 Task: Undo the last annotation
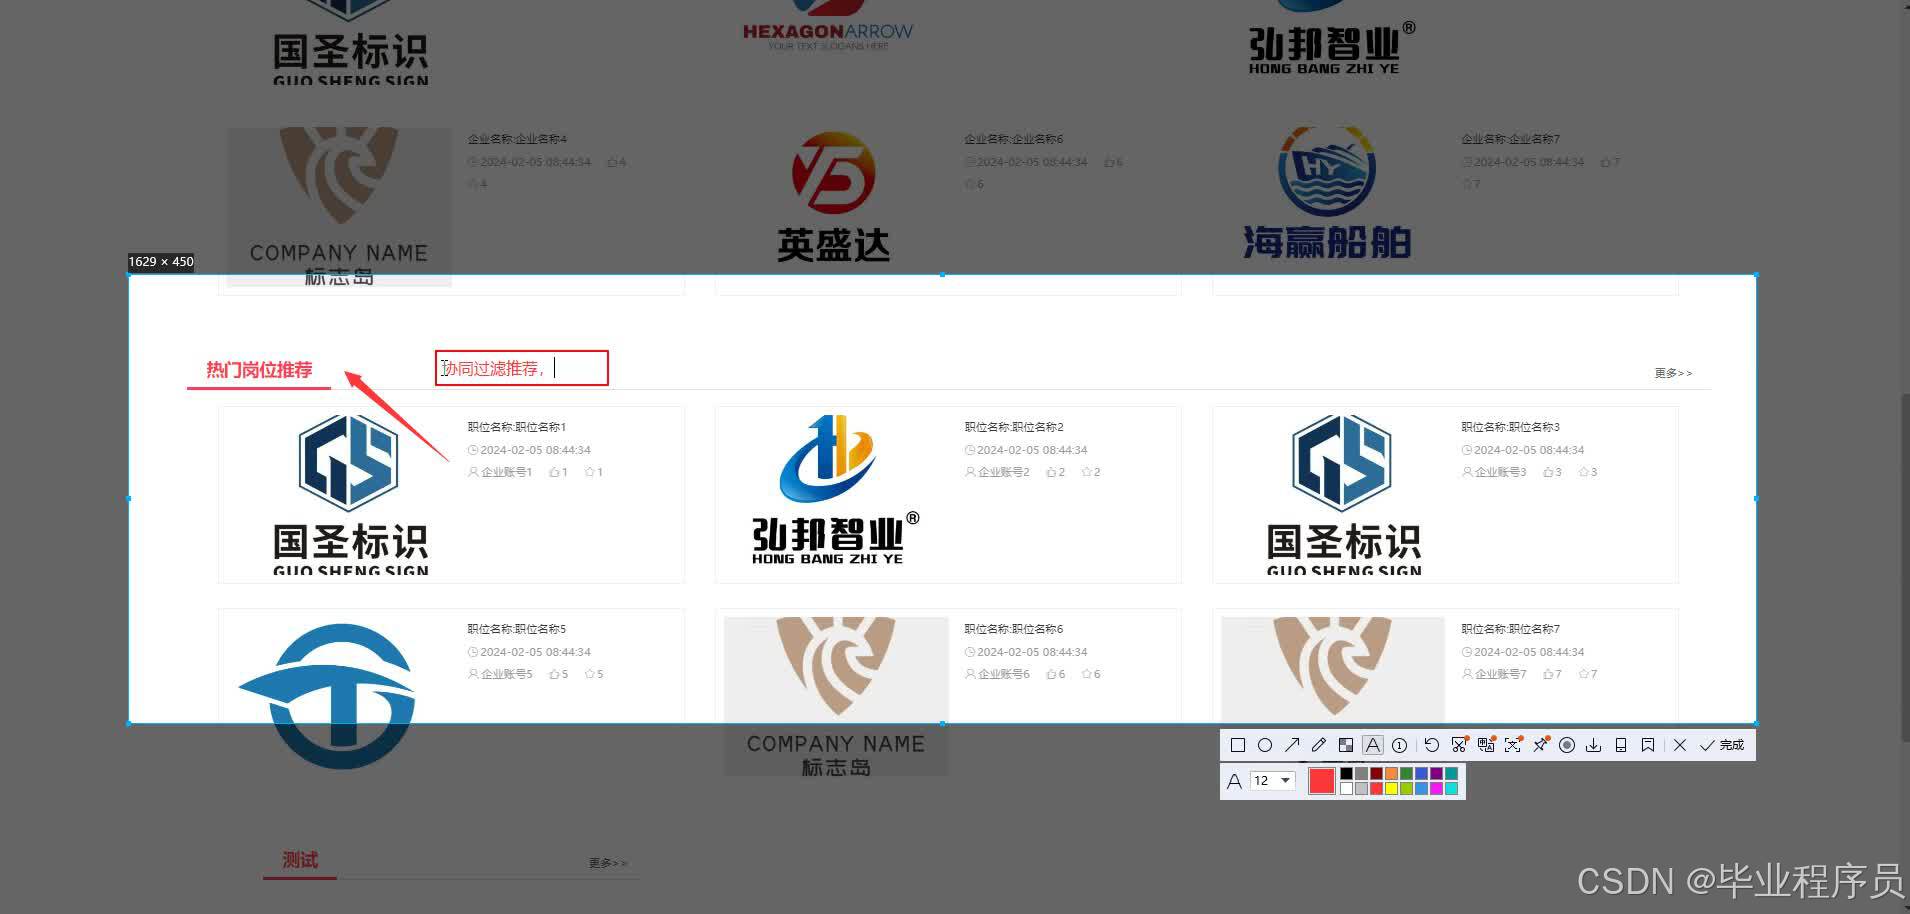point(1432,745)
